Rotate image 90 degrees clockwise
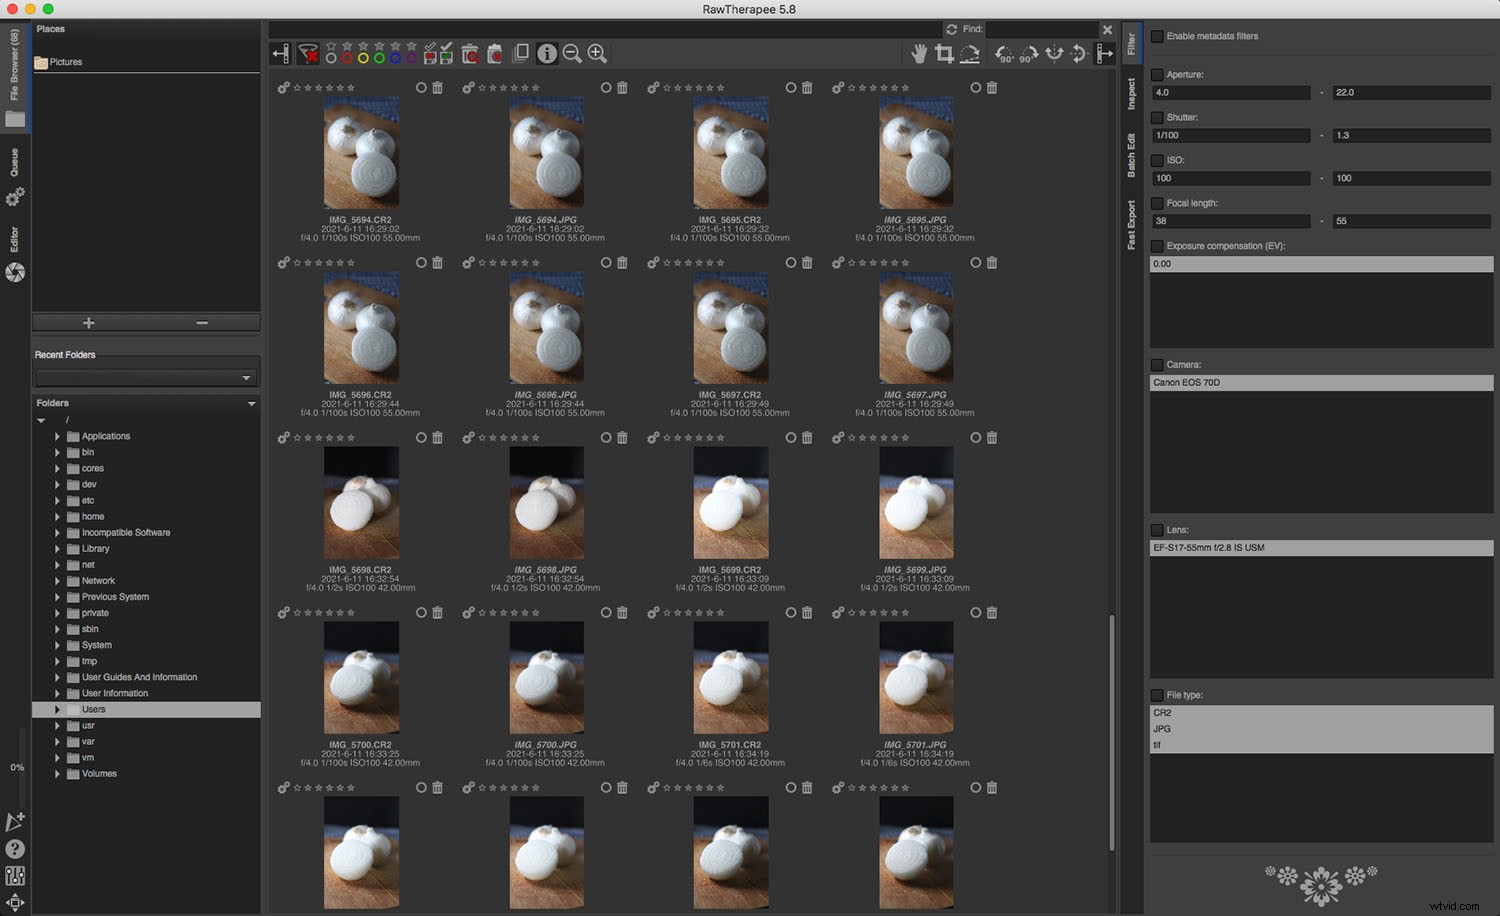The height and width of the screenshot is (916, 1500). tap(1029, 54)
